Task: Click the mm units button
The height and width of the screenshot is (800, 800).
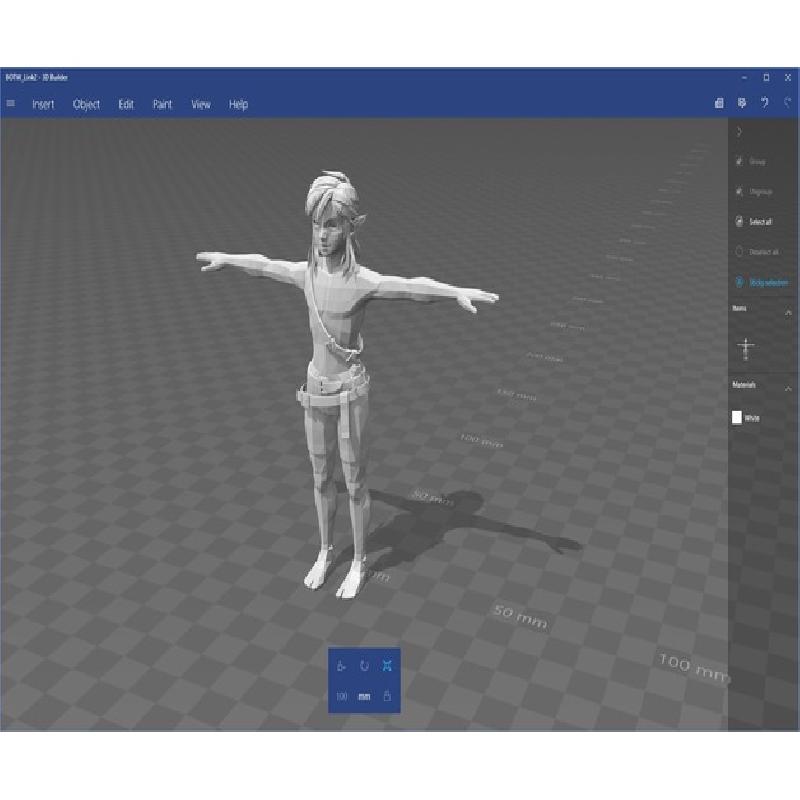Action: (364, 696)
